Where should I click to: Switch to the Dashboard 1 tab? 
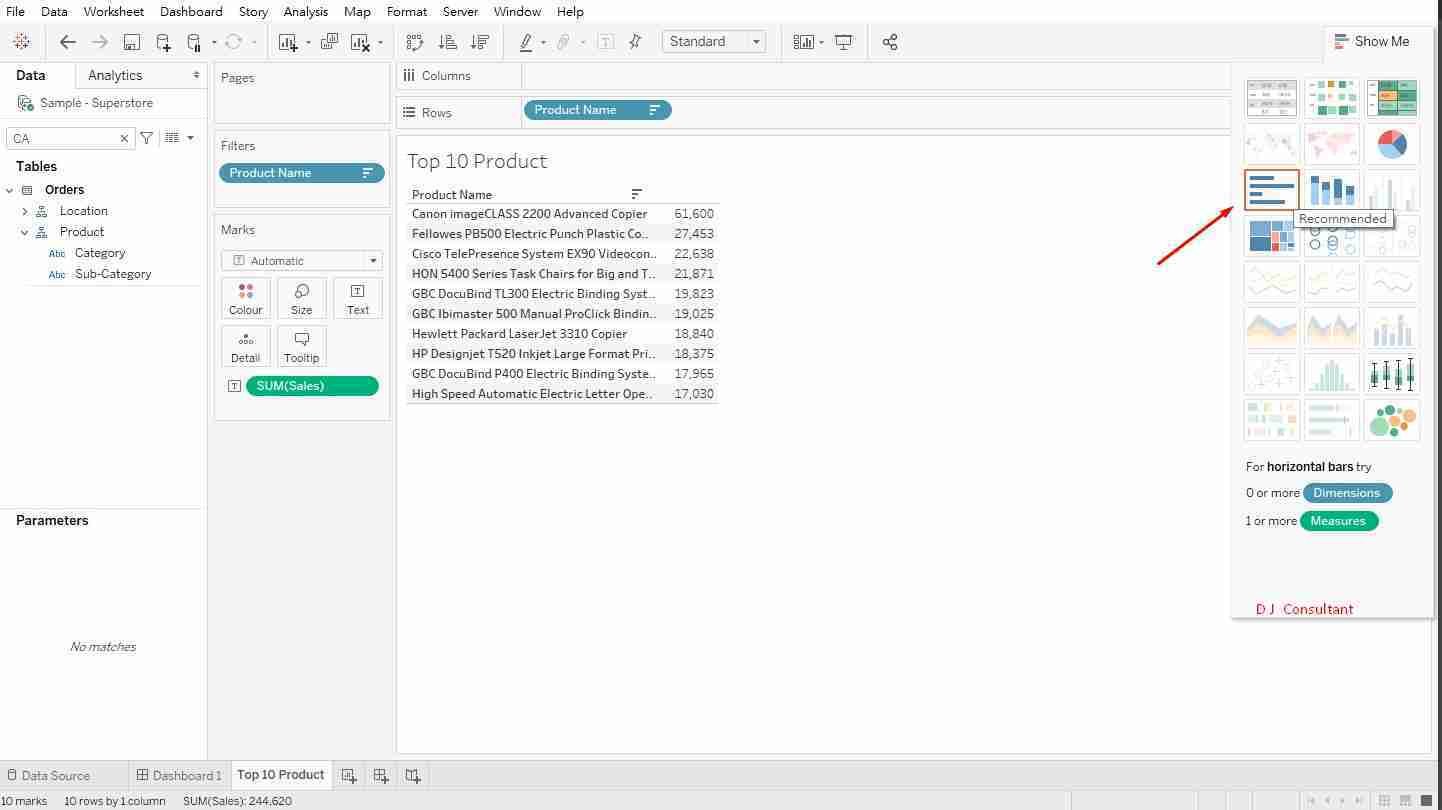pos(179,775)
